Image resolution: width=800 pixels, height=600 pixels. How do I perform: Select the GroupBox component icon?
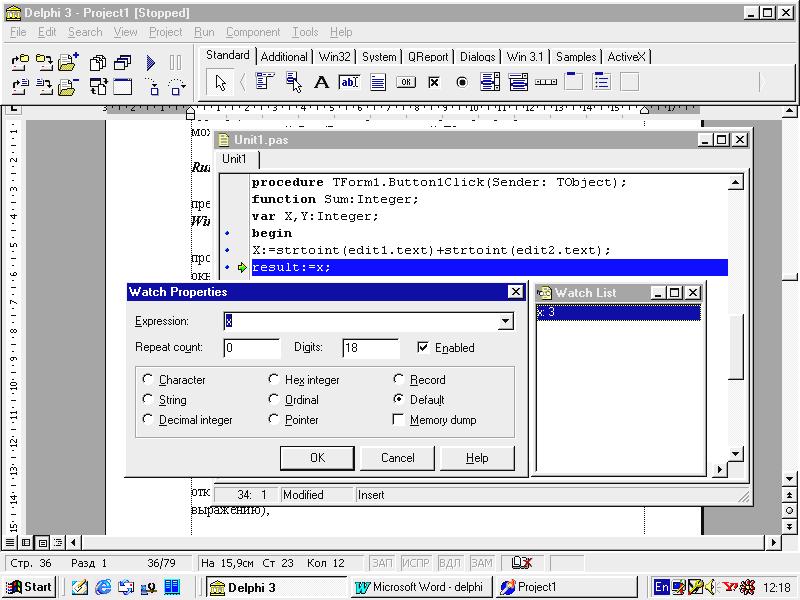pyautogui.click(x=573, y=81)
